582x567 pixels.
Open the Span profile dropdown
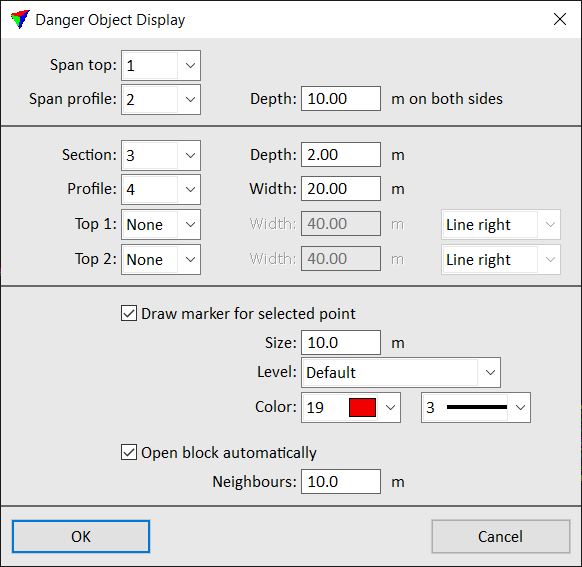tap(161, 99)
